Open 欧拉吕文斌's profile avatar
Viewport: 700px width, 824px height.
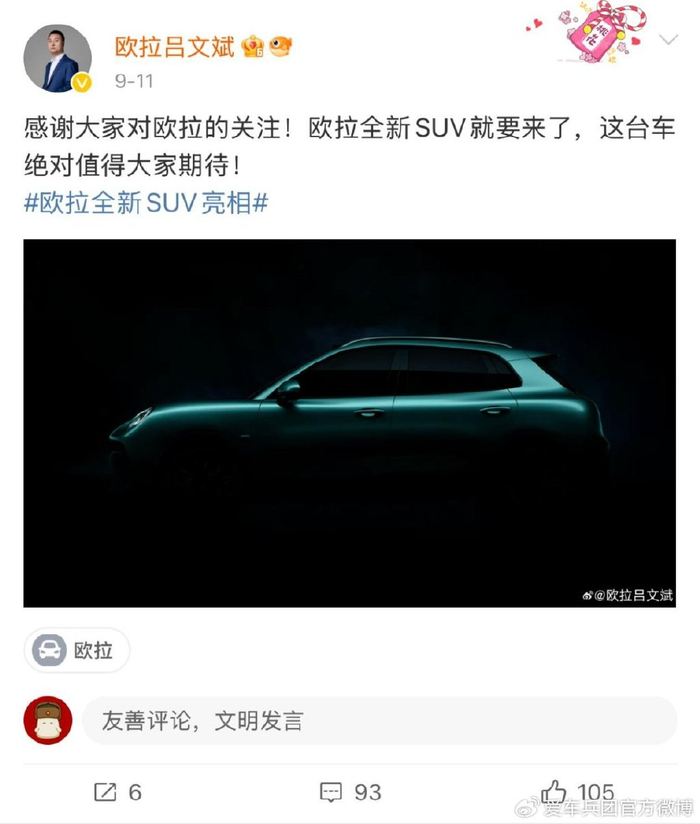click(58, 58)
